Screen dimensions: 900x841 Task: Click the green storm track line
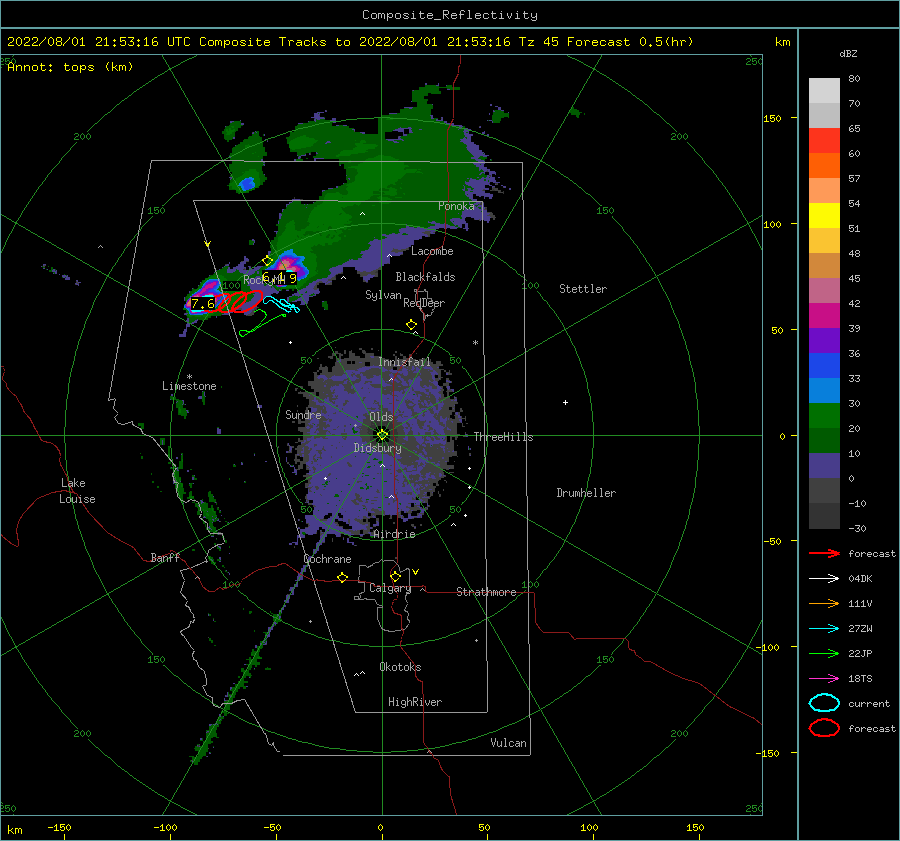[x=262, y=323]
